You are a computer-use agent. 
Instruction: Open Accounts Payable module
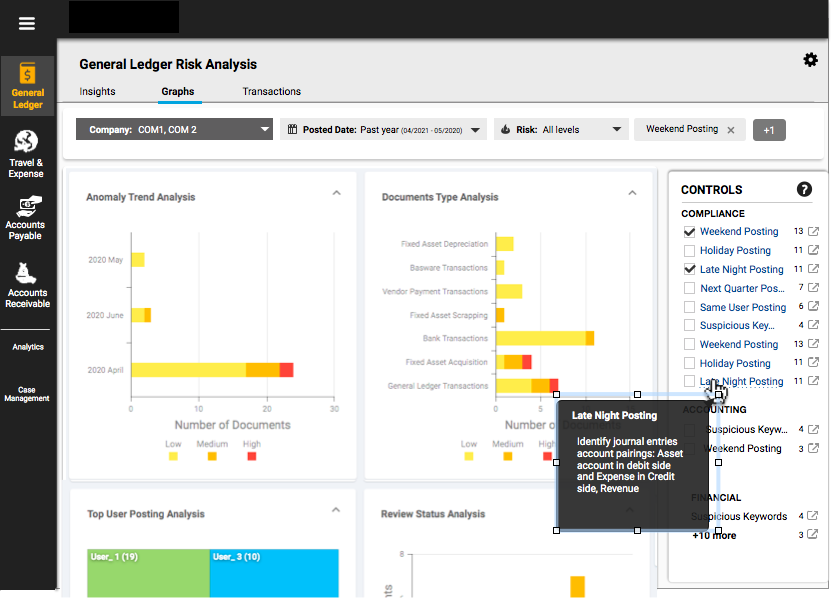coord(25,218)
